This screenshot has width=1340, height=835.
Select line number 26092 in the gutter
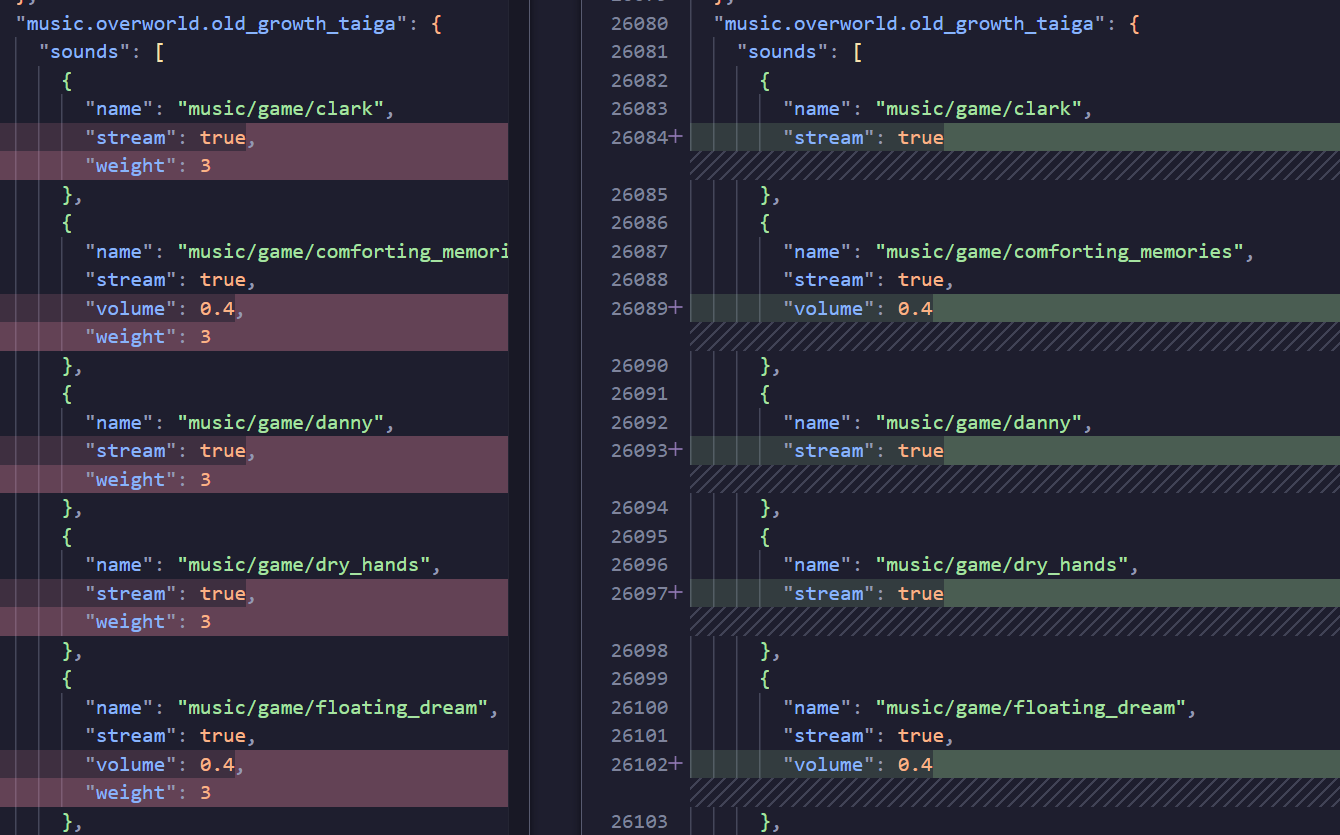[640, 422]
